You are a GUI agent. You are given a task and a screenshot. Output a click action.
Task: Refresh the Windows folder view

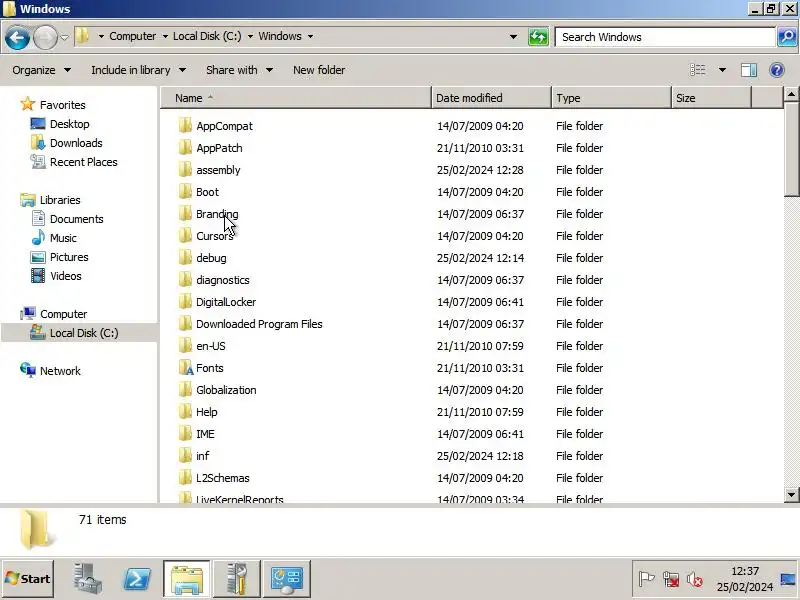[x=538, y=37]
